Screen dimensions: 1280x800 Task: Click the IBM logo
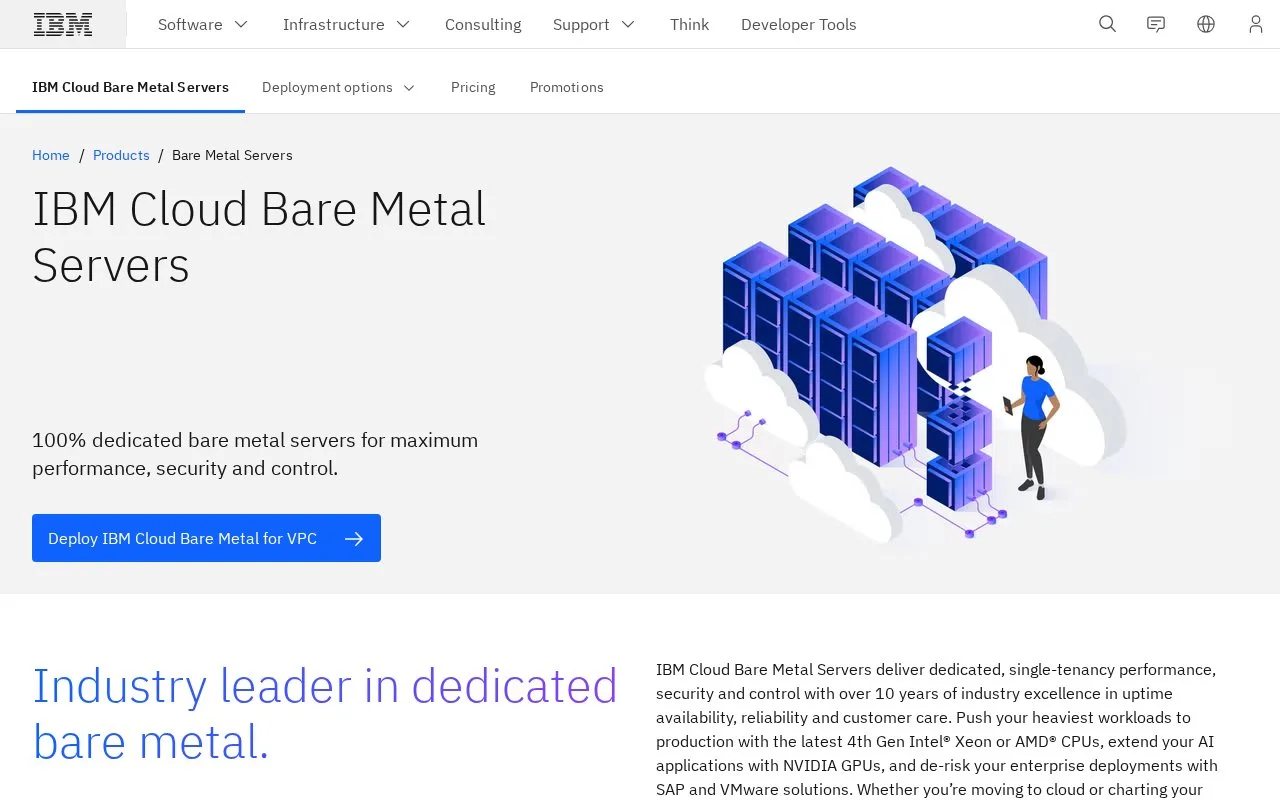point(63,24)
